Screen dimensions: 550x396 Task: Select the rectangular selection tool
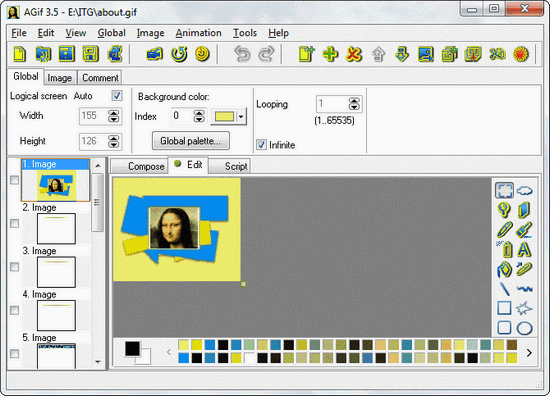(x=504, y=190)
